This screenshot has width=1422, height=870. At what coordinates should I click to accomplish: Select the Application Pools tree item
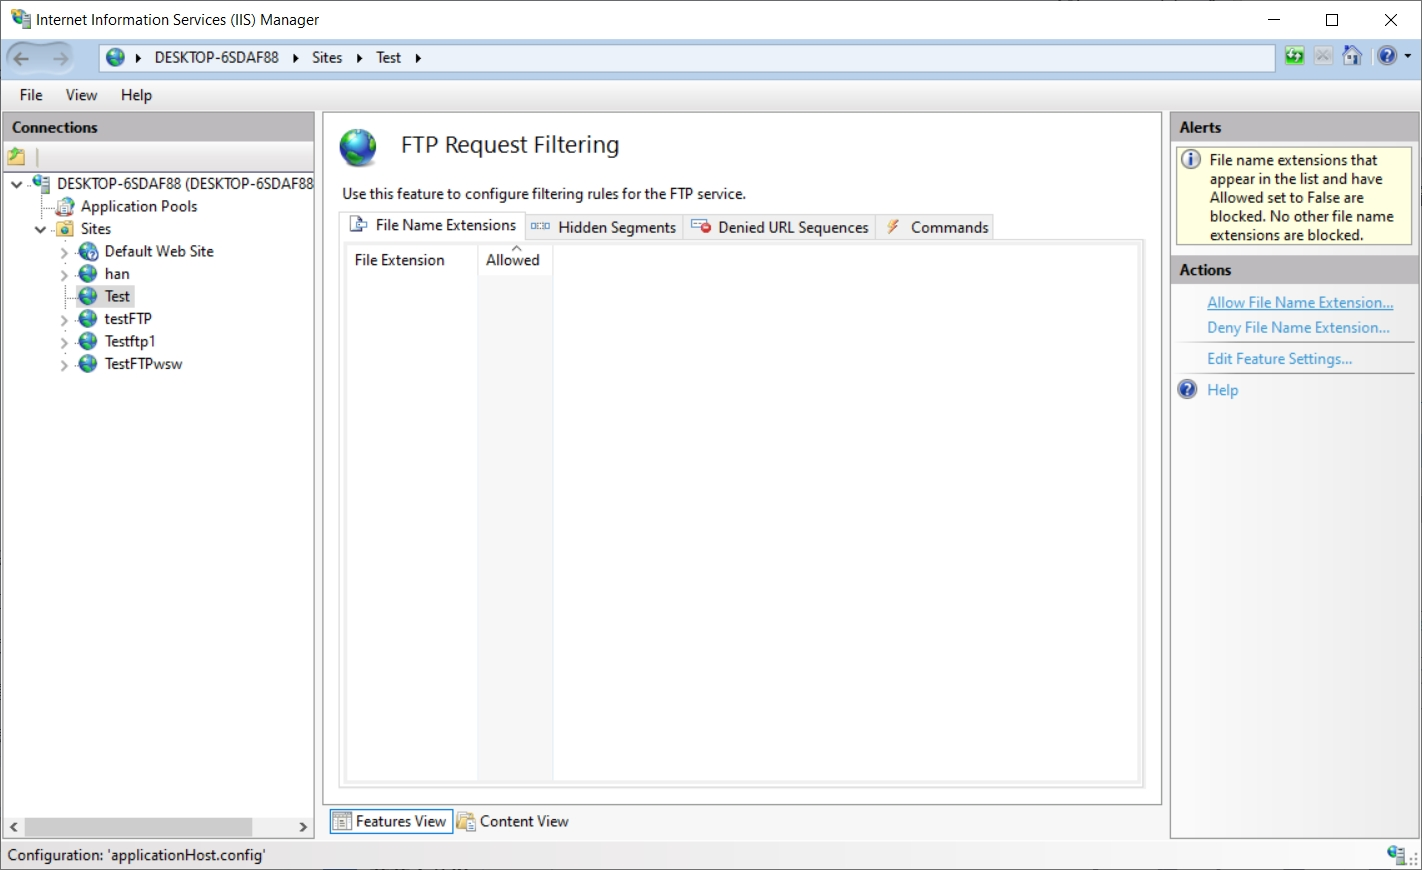pyautogui.click(x=139, y=206)
